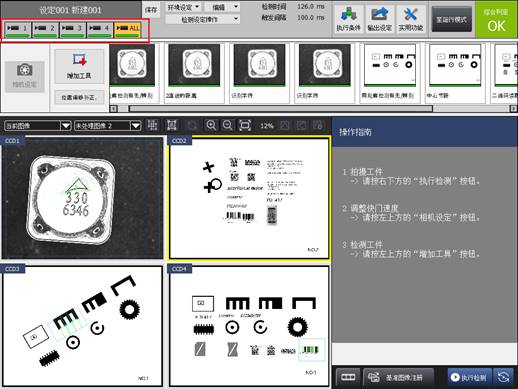Open the 环境设定 dropdown menu
The height and width of the screenshot is (389, 518).
pos(183,7)
